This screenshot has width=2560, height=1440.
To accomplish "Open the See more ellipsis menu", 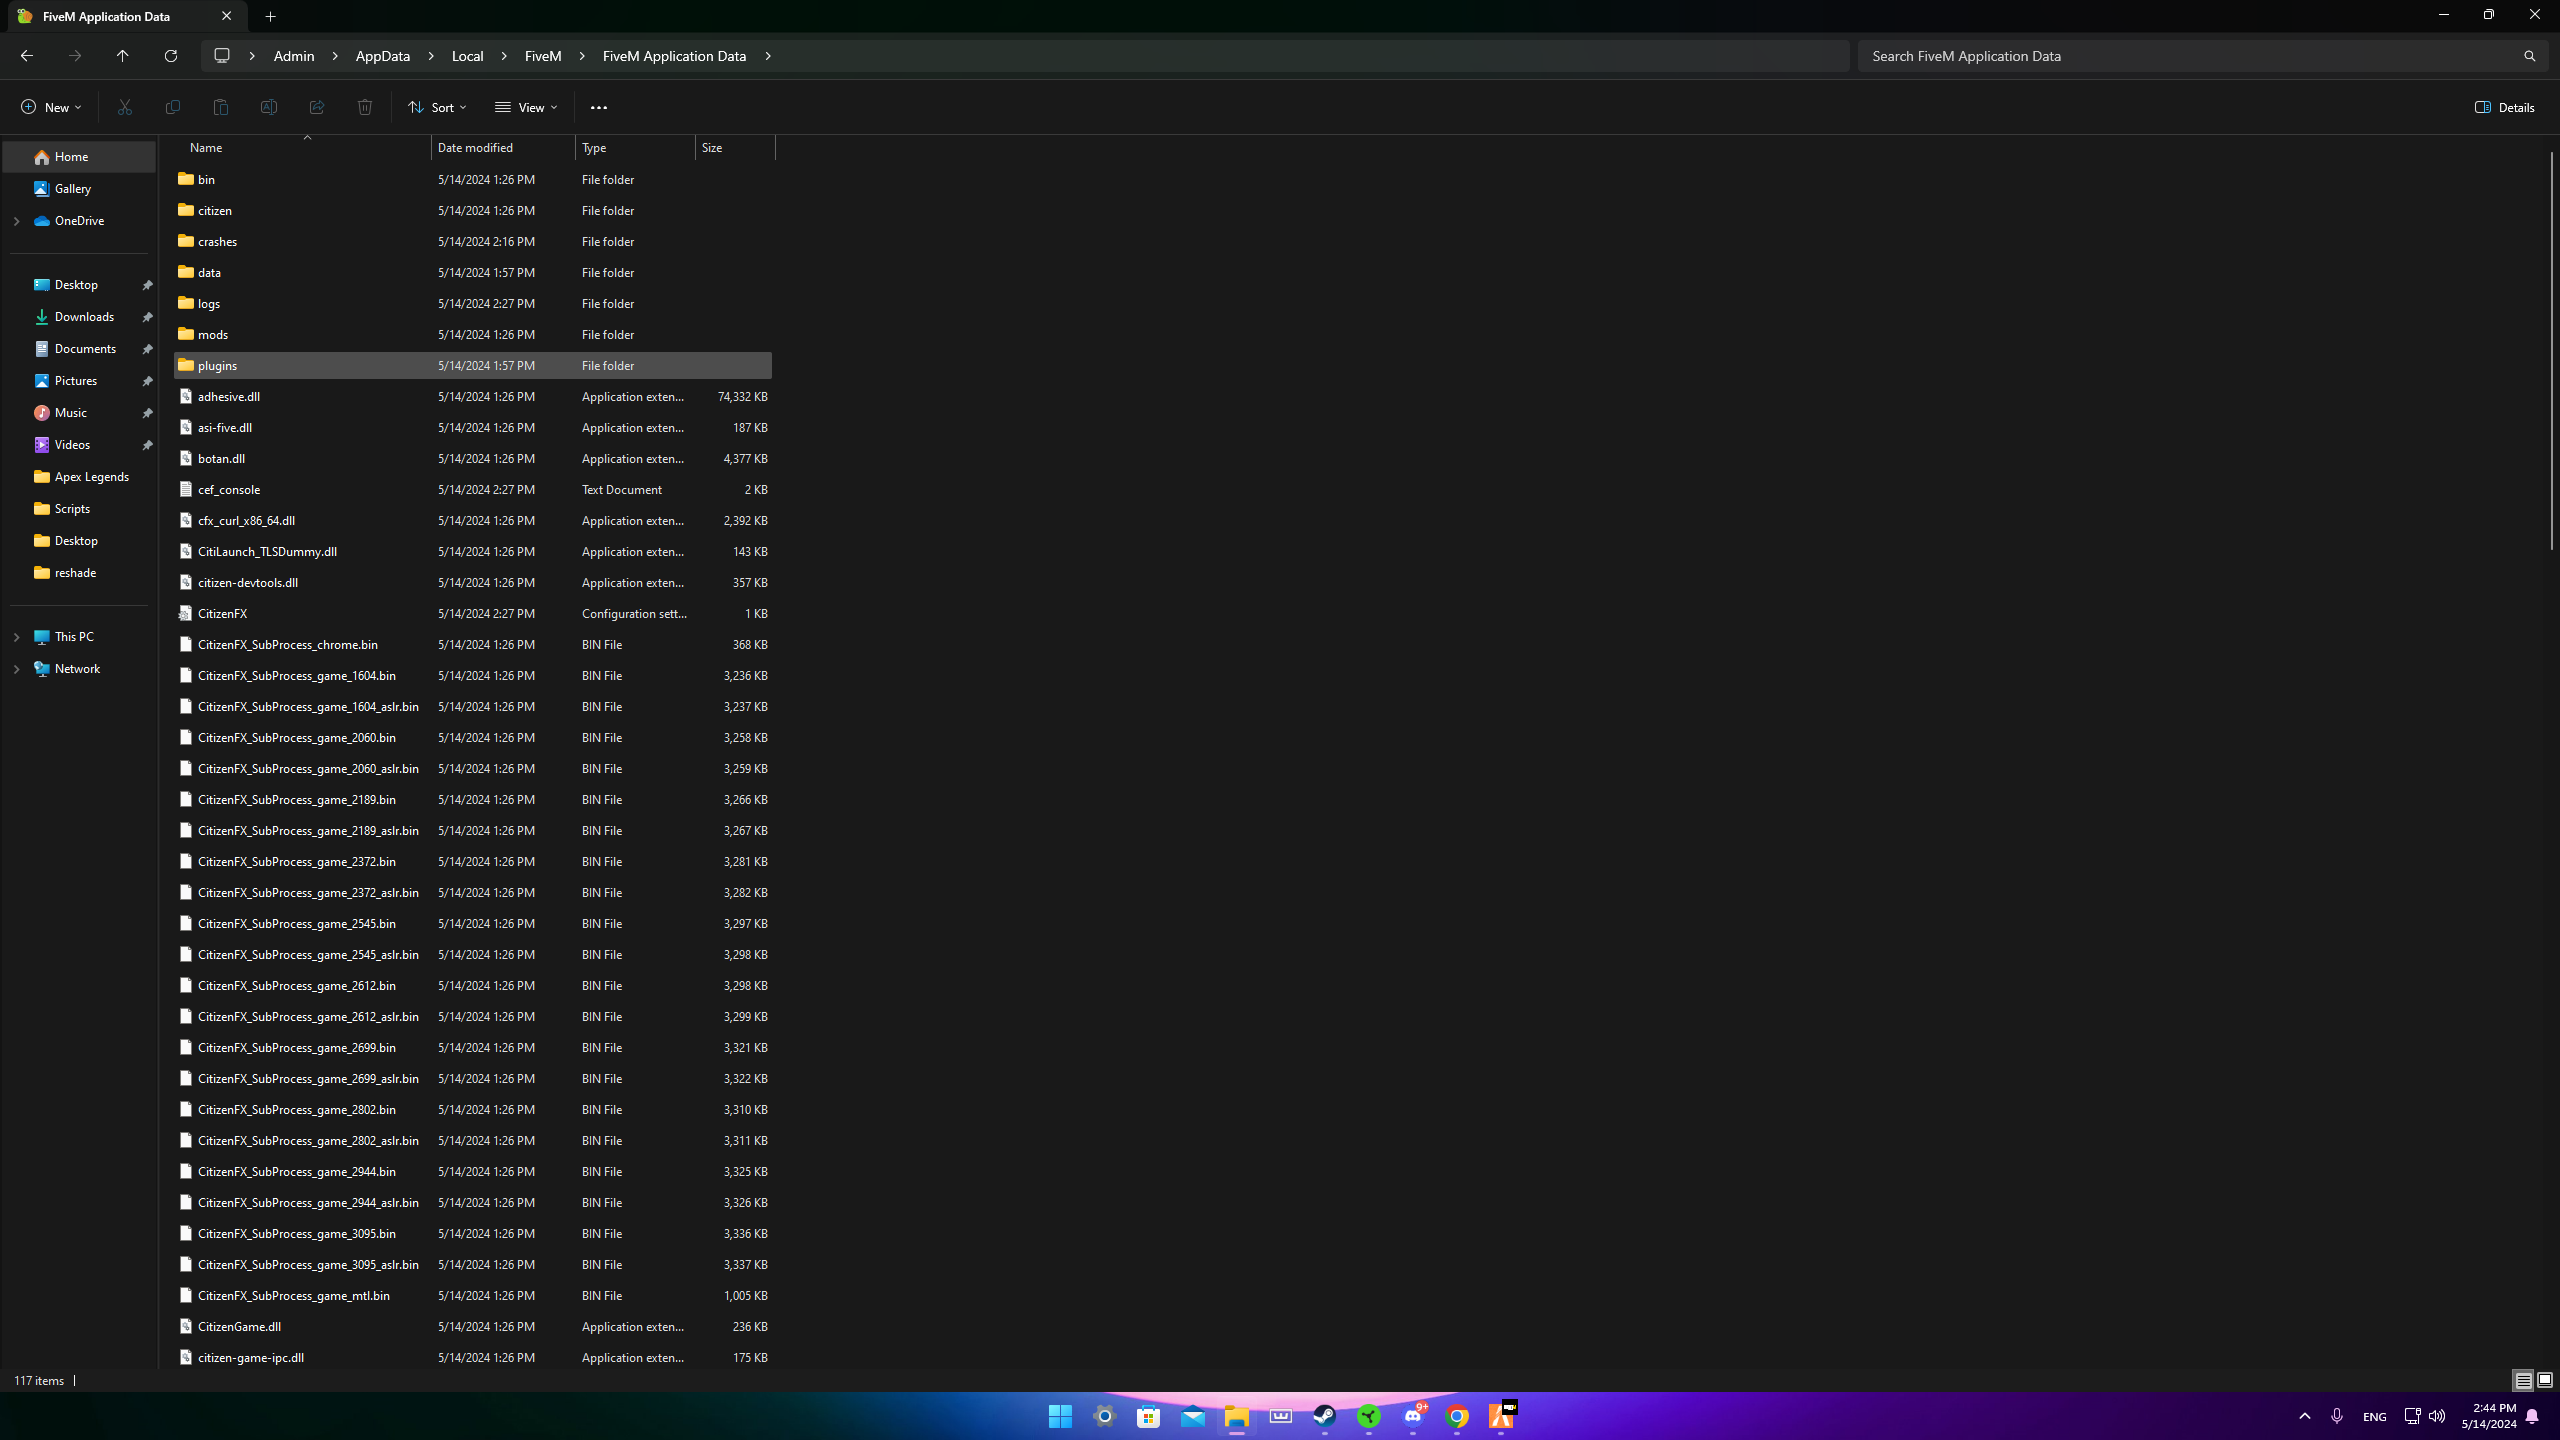I will [598, 107].
